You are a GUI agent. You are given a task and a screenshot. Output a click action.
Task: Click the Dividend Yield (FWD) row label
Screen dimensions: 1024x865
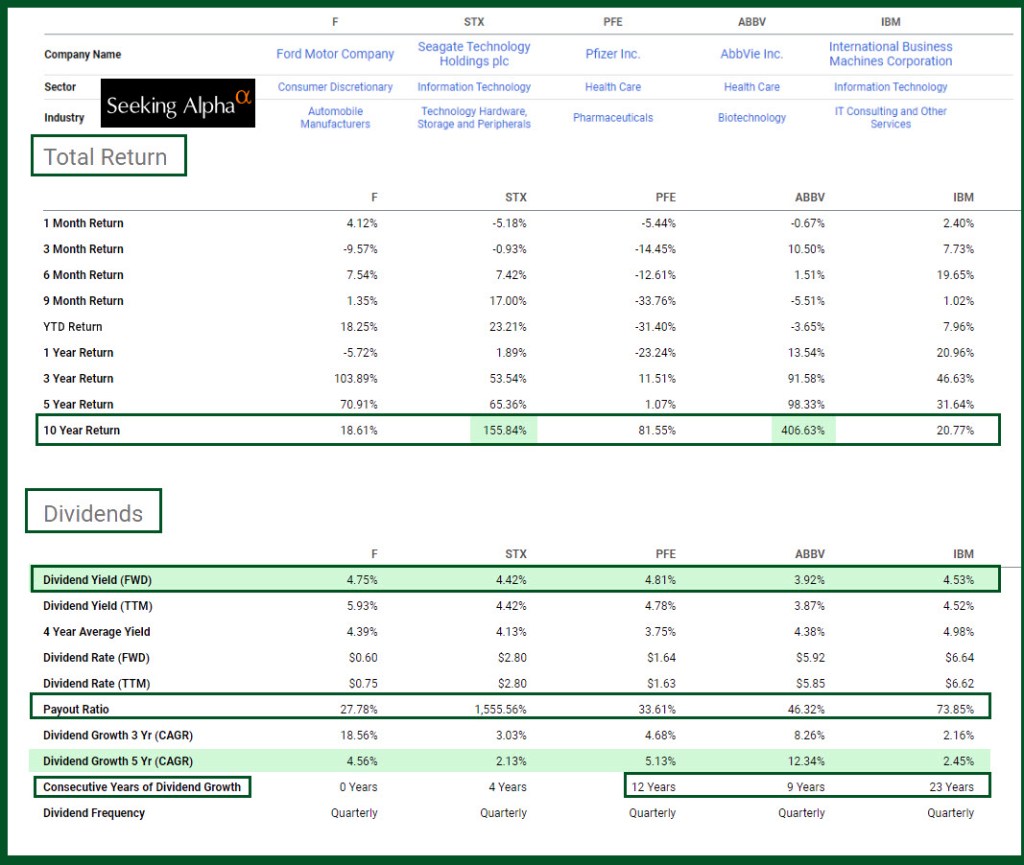(98, 580)
